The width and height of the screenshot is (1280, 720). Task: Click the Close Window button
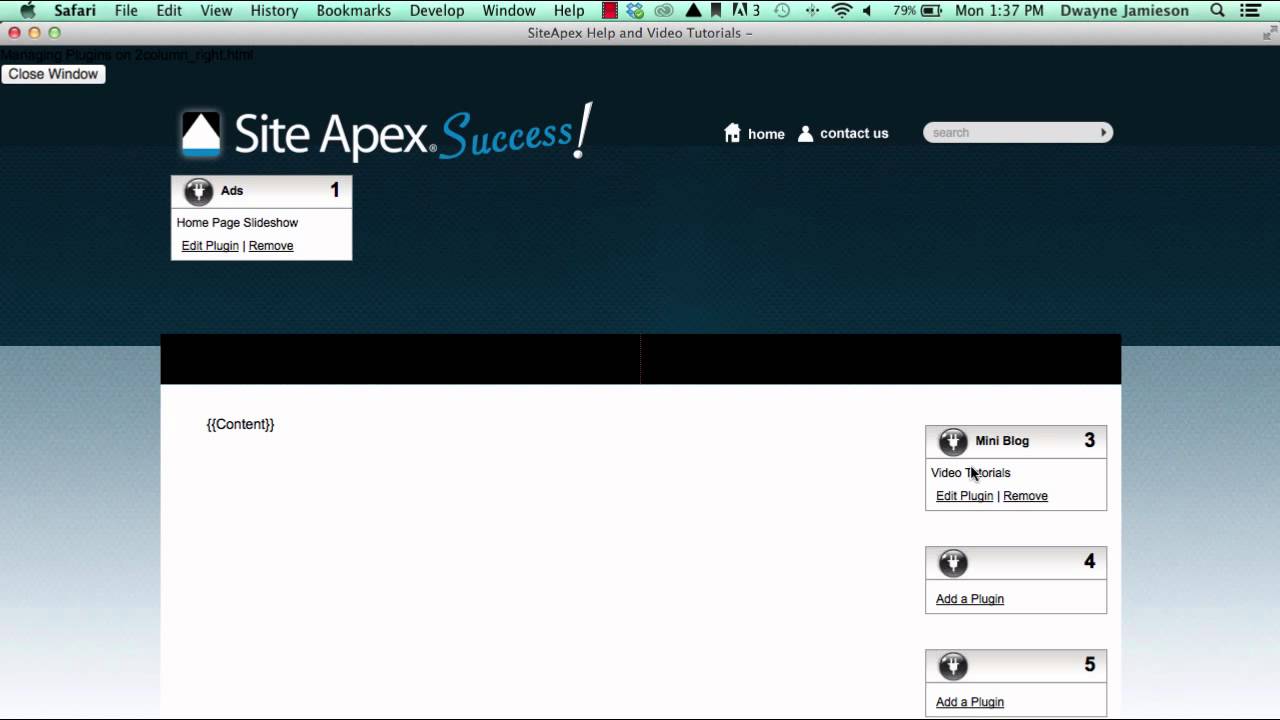[53, 74]
